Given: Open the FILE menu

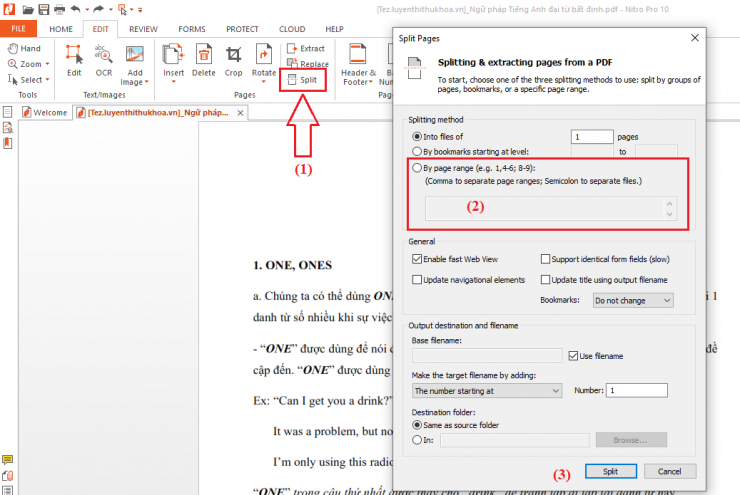Looking at the screenshot, I should (x=19, y=29).
